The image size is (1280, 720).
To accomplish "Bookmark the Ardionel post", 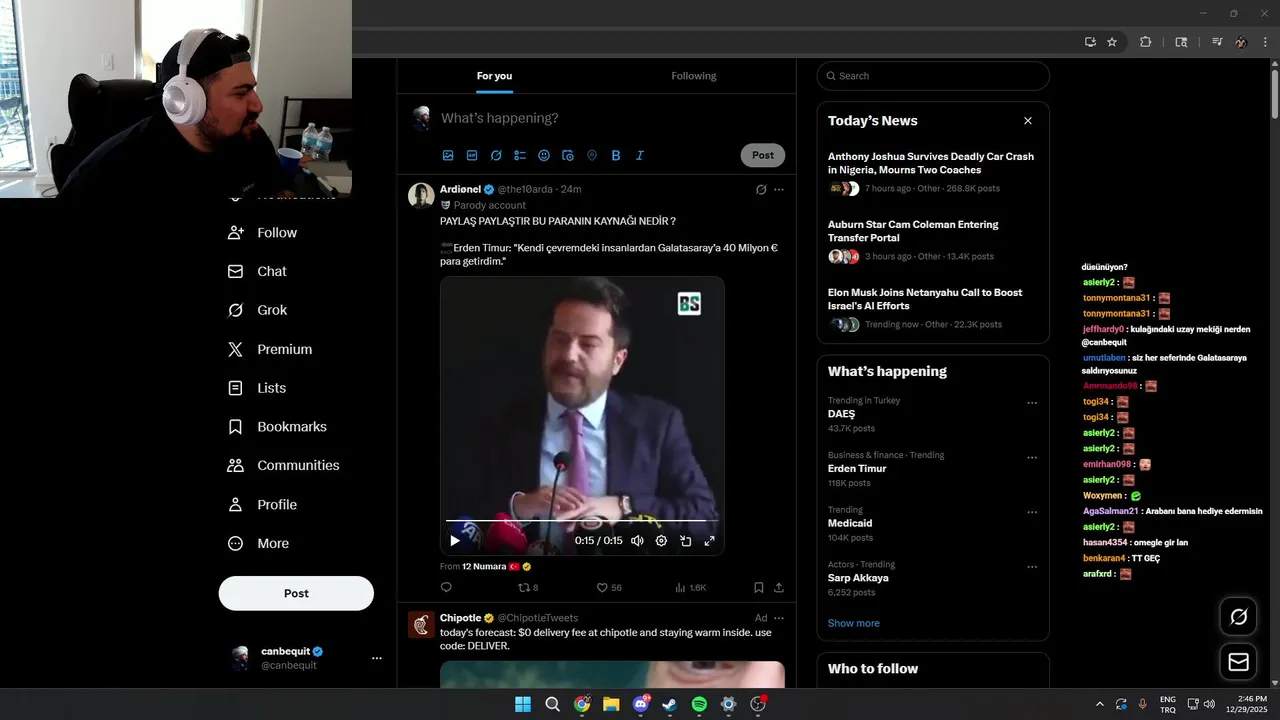I will 759,588.
